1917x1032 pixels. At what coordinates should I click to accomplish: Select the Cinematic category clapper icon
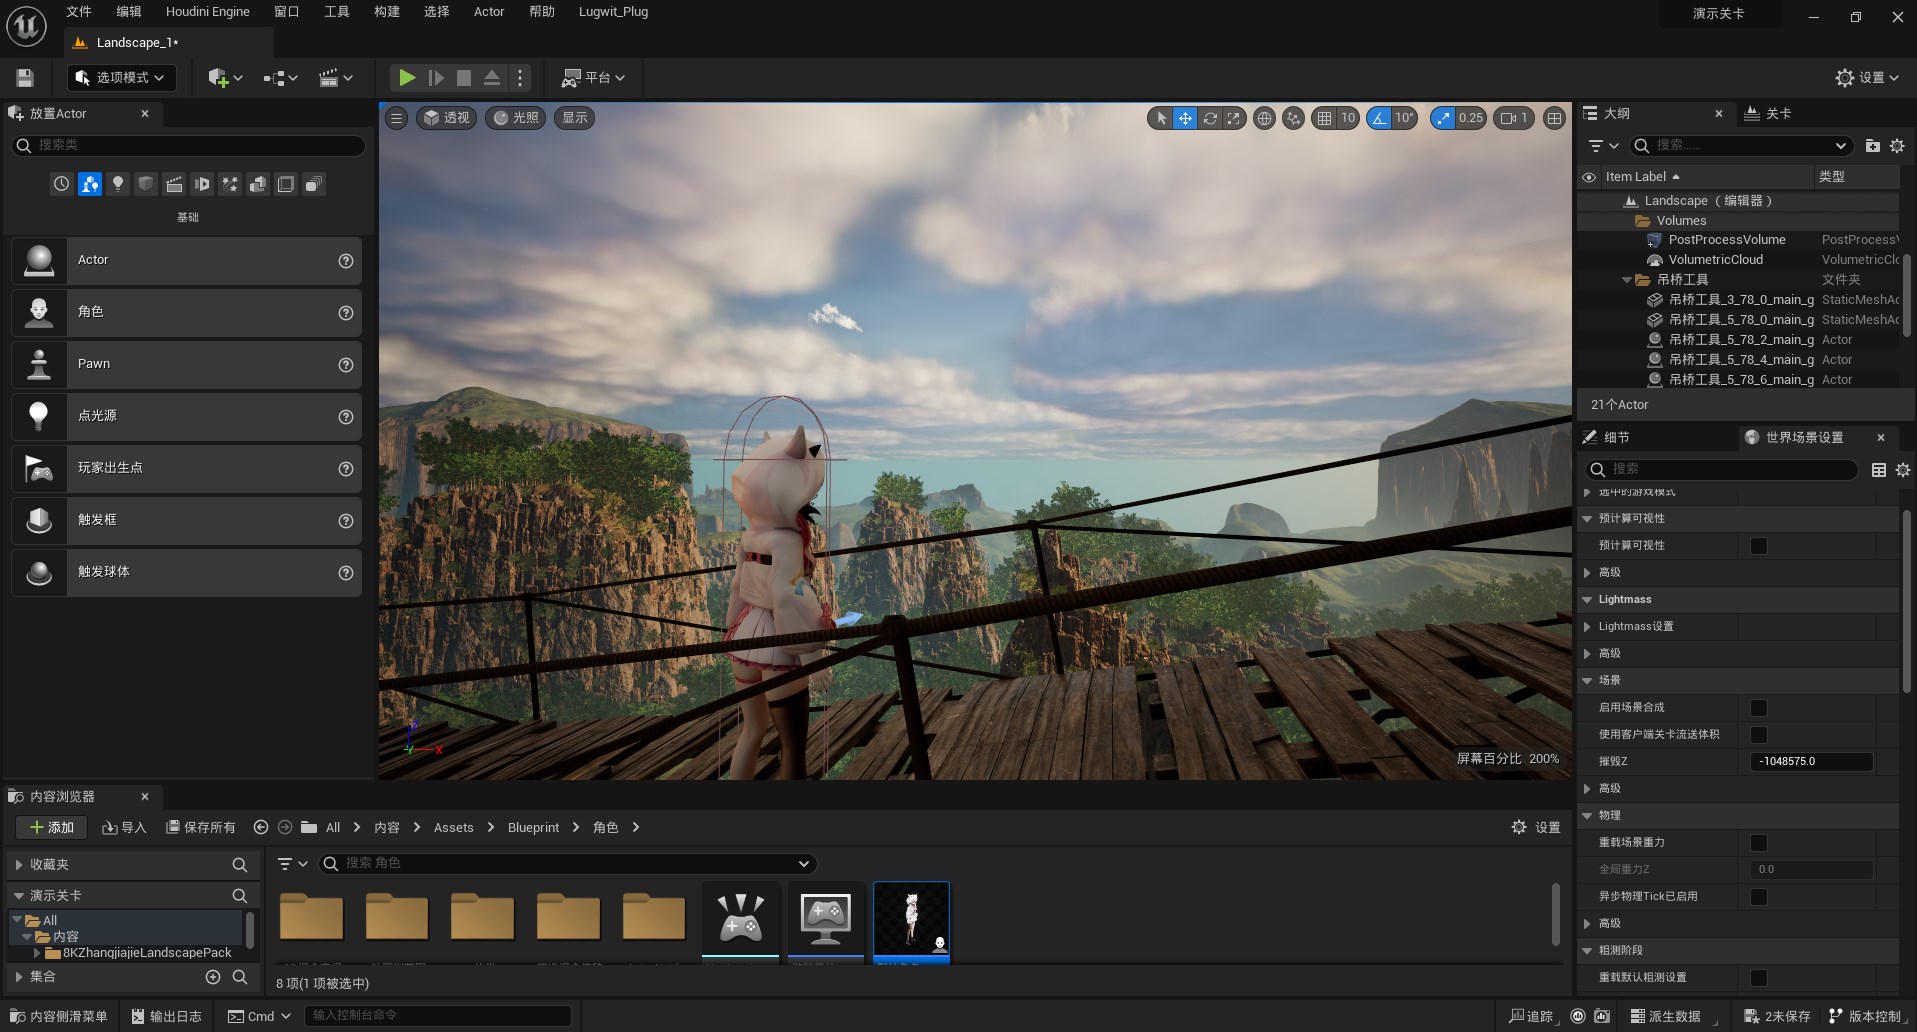(x=174, y=184)
